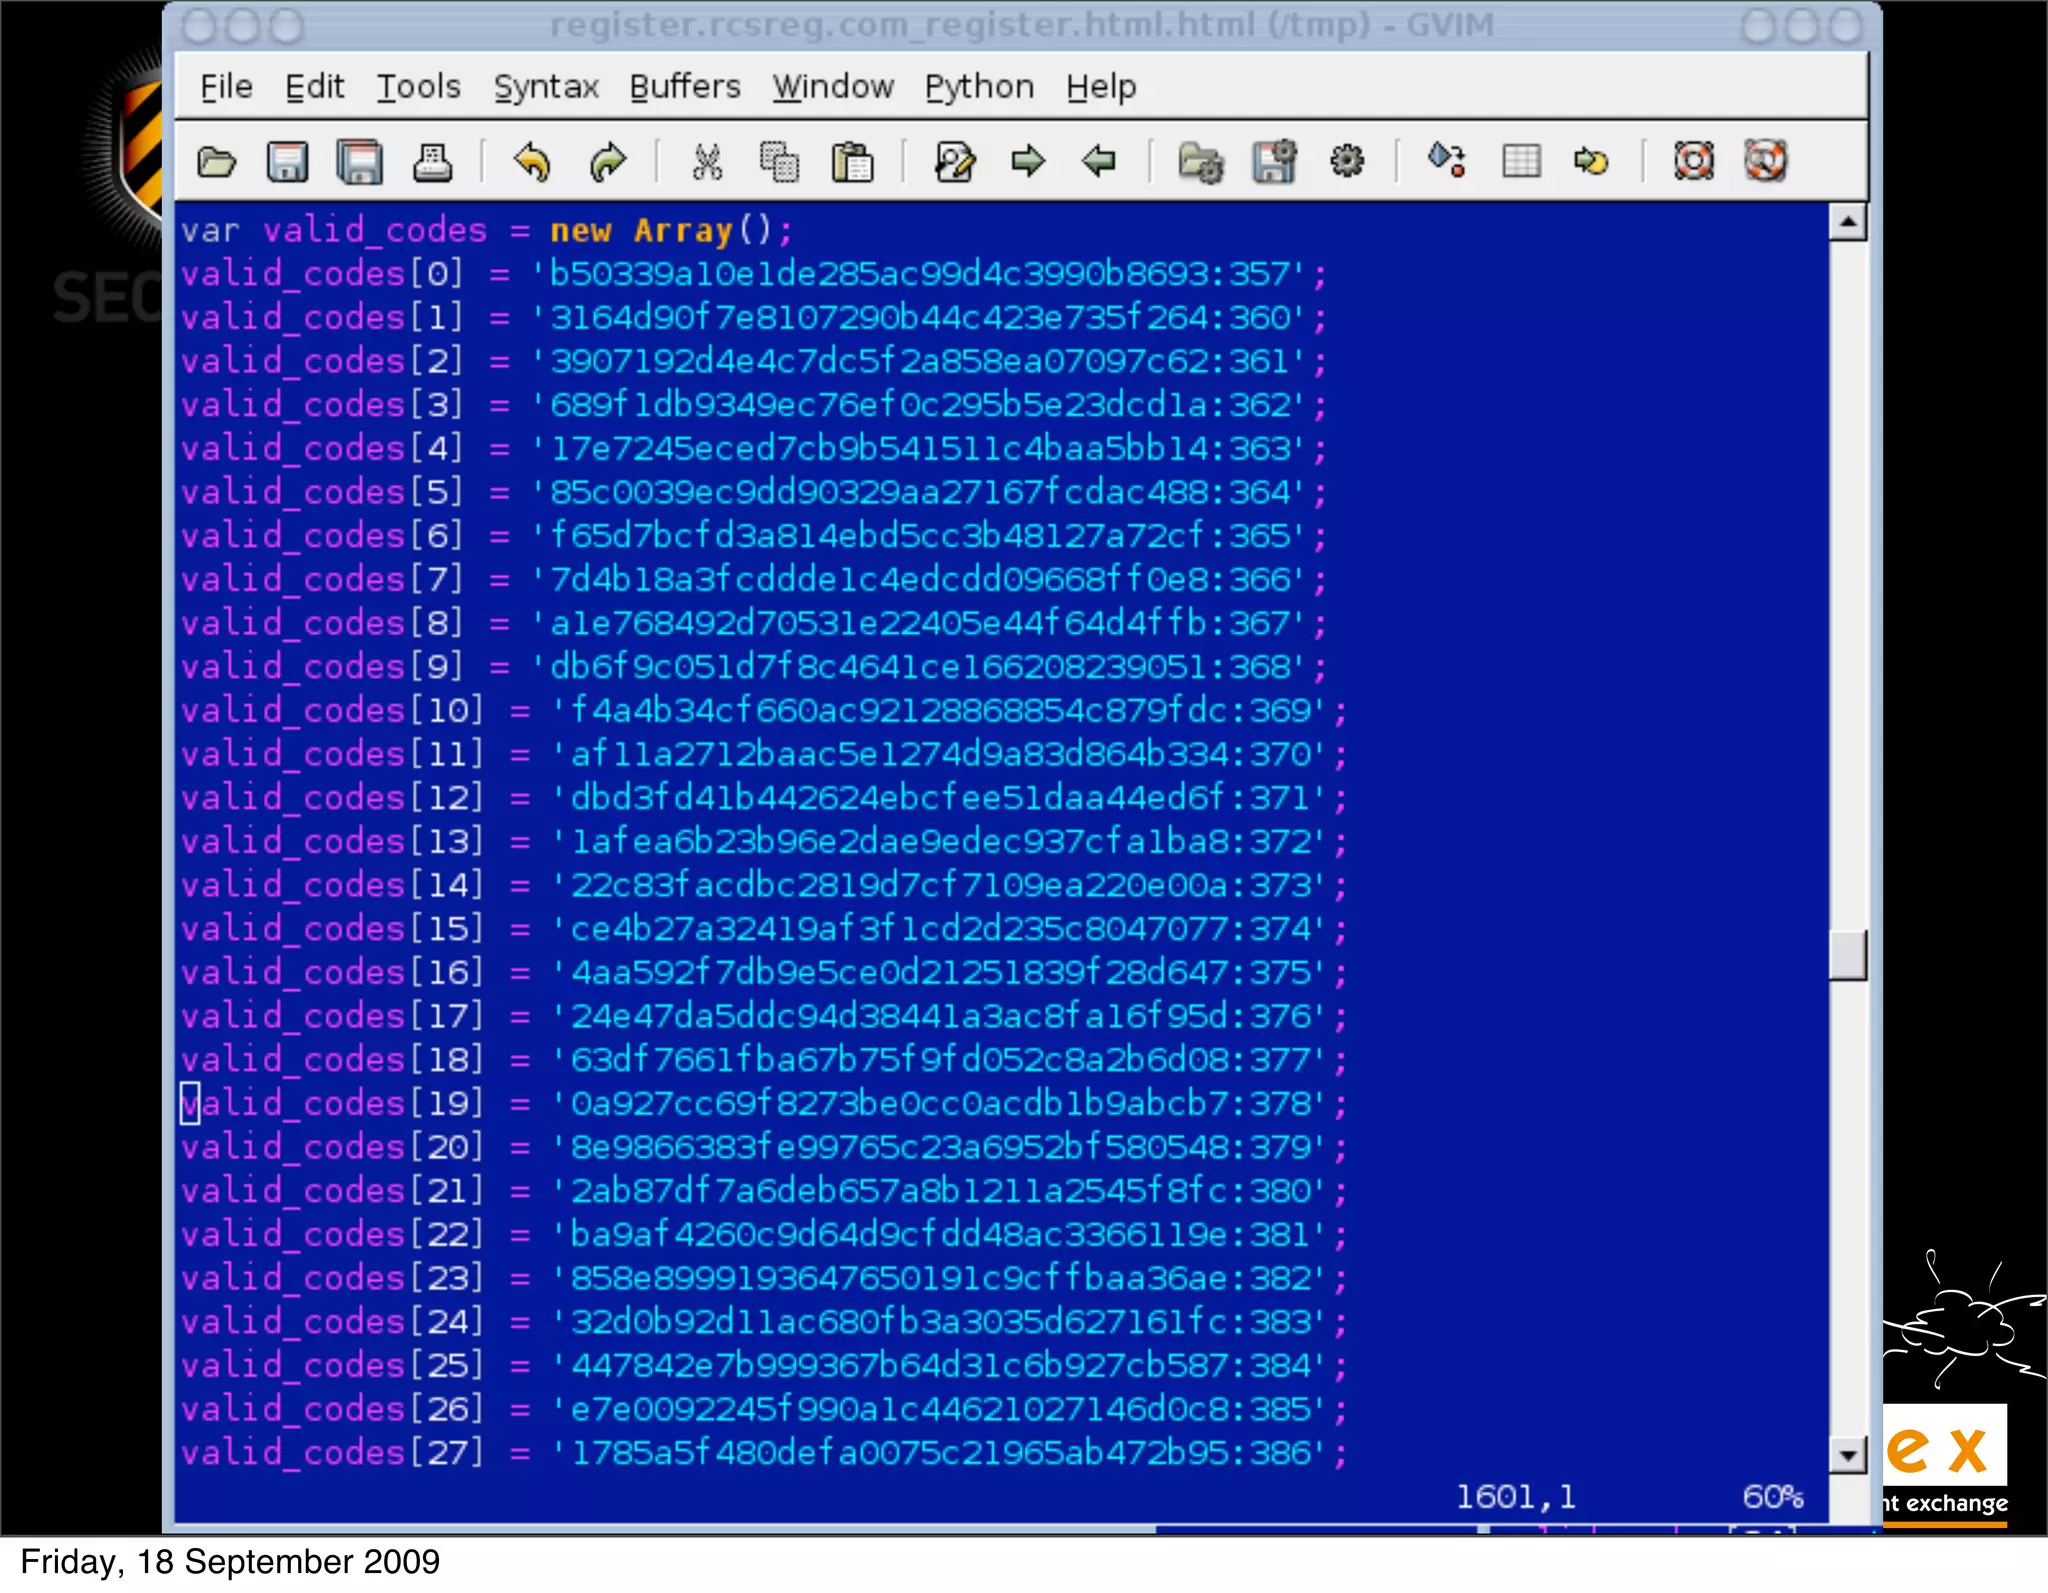Open the Buffers menu
This screenshot has width=2048, height=1593.
(685, 87)
